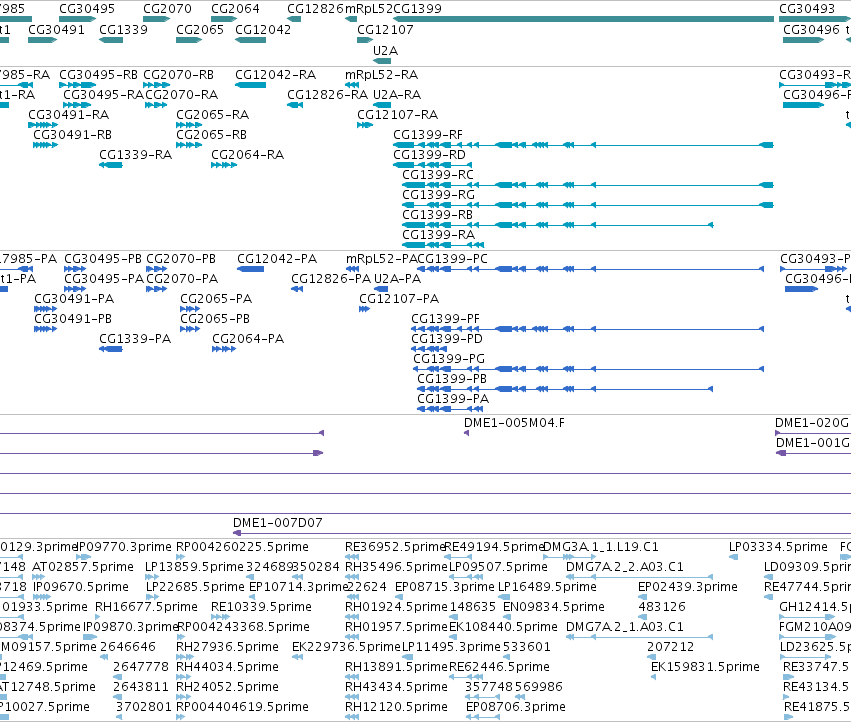The height and width of the screenshot is (722, 851).
Task: Click EST label RE36952.5prime
Action: click(395, 547)
